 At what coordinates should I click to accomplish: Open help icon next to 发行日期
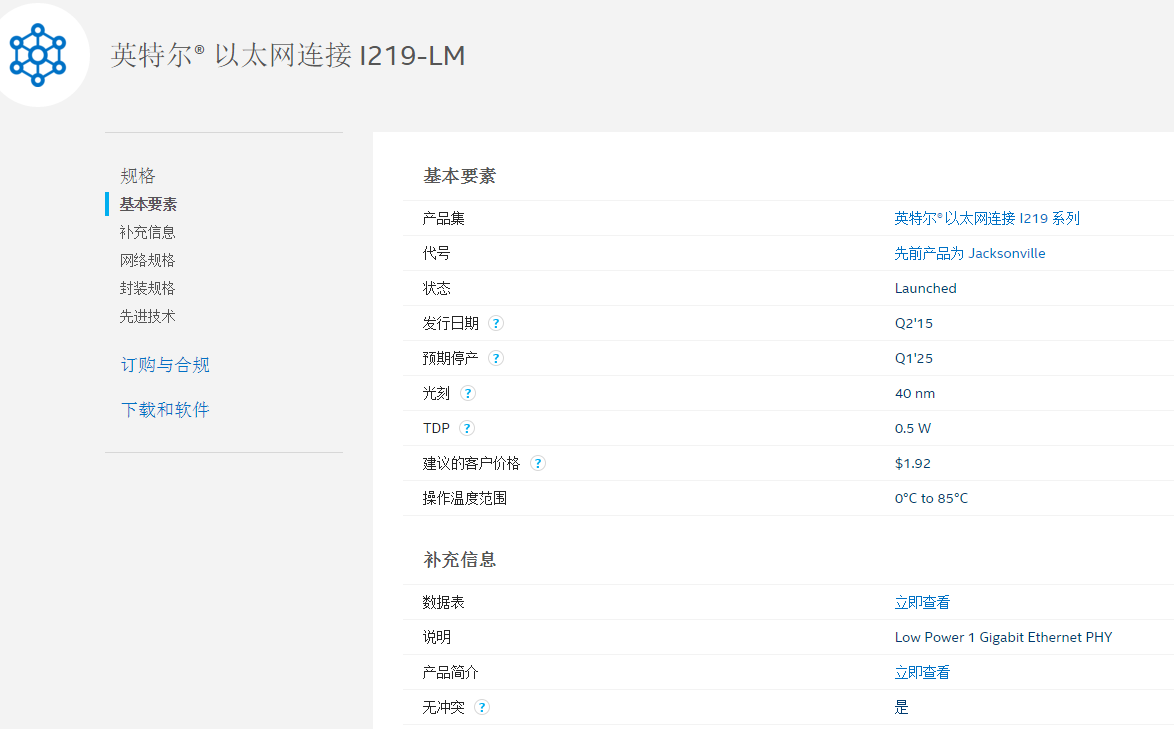pyautogui.click(x=496, y=323)
